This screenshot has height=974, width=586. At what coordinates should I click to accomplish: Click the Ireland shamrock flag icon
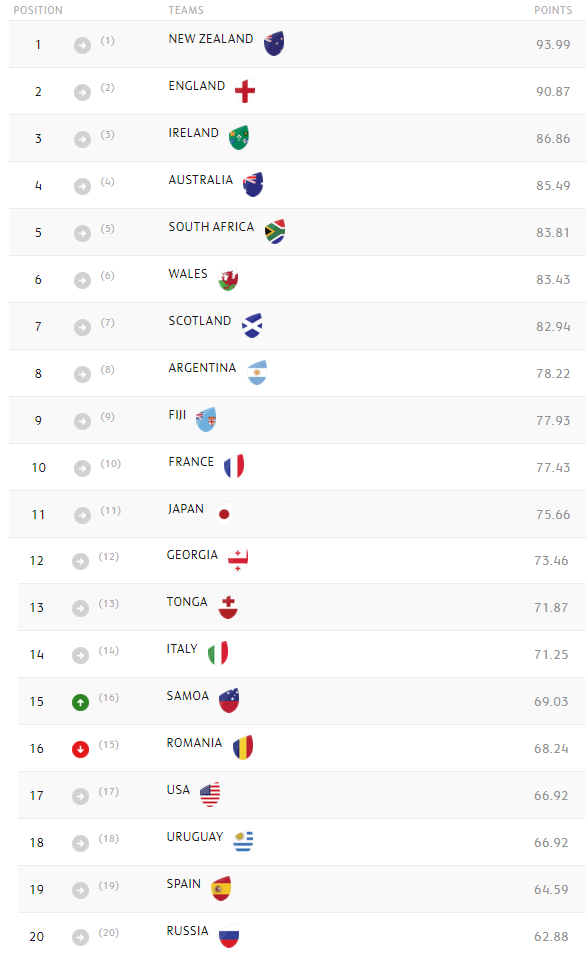(239, 138)
